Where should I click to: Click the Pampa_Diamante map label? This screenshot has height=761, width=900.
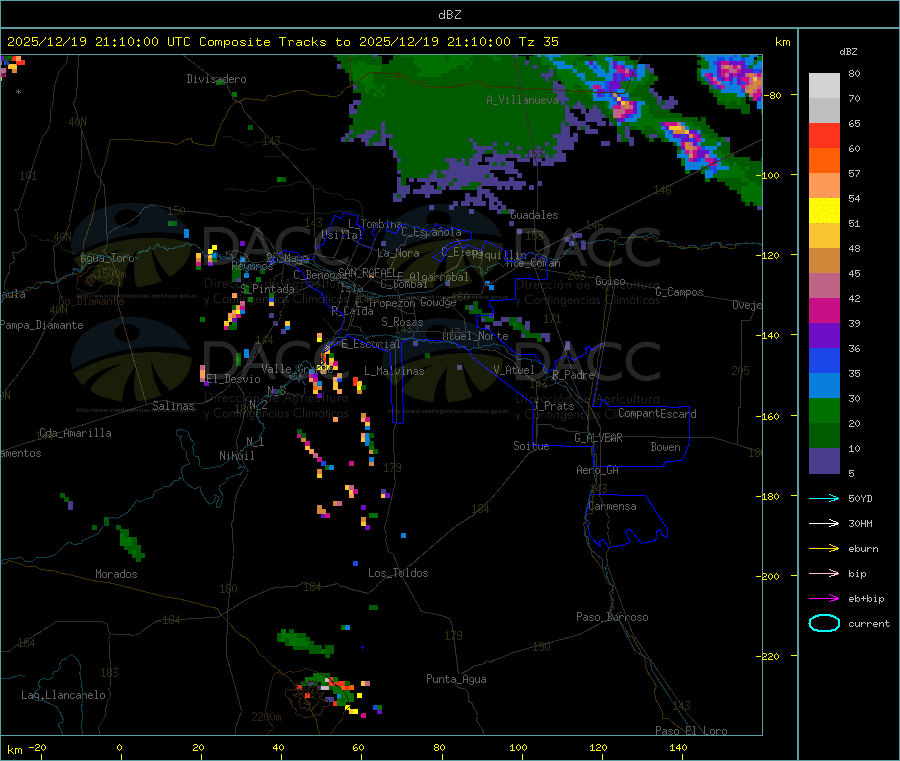click(x=41, y=325)
